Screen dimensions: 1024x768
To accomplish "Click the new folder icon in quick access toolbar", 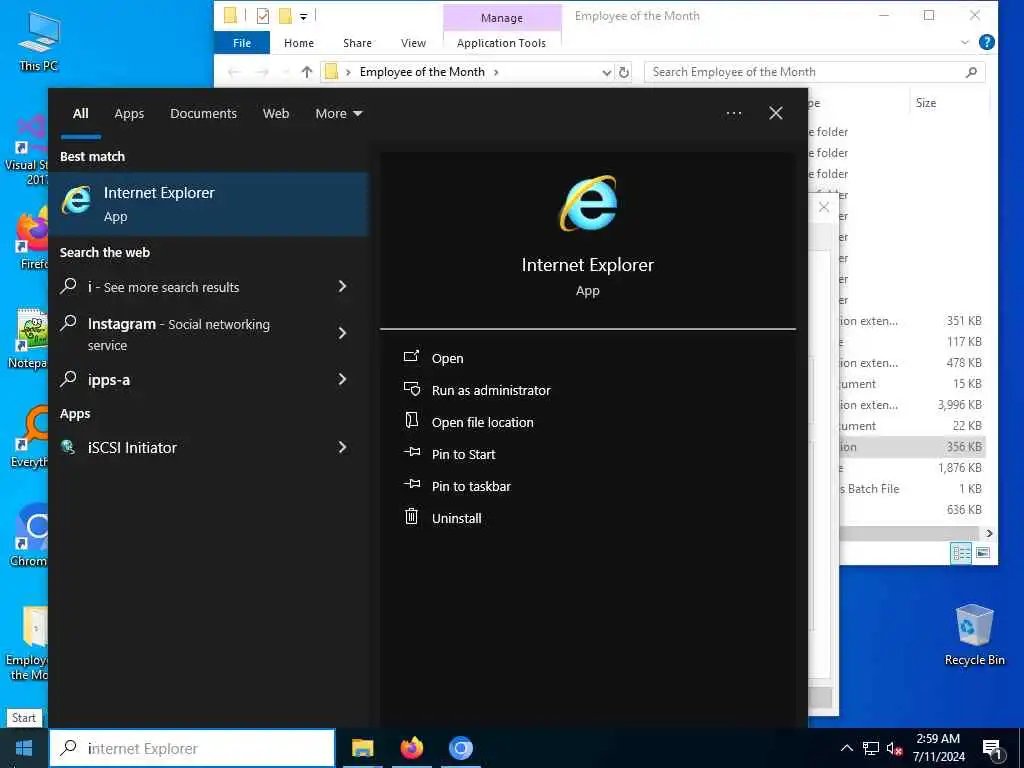I will [x=285, y=15].
